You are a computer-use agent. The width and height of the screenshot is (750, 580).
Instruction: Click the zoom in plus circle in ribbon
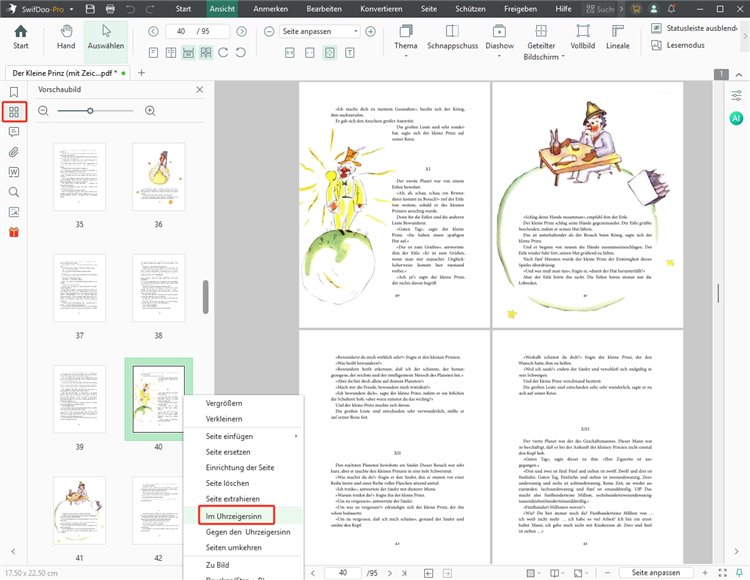371,31
